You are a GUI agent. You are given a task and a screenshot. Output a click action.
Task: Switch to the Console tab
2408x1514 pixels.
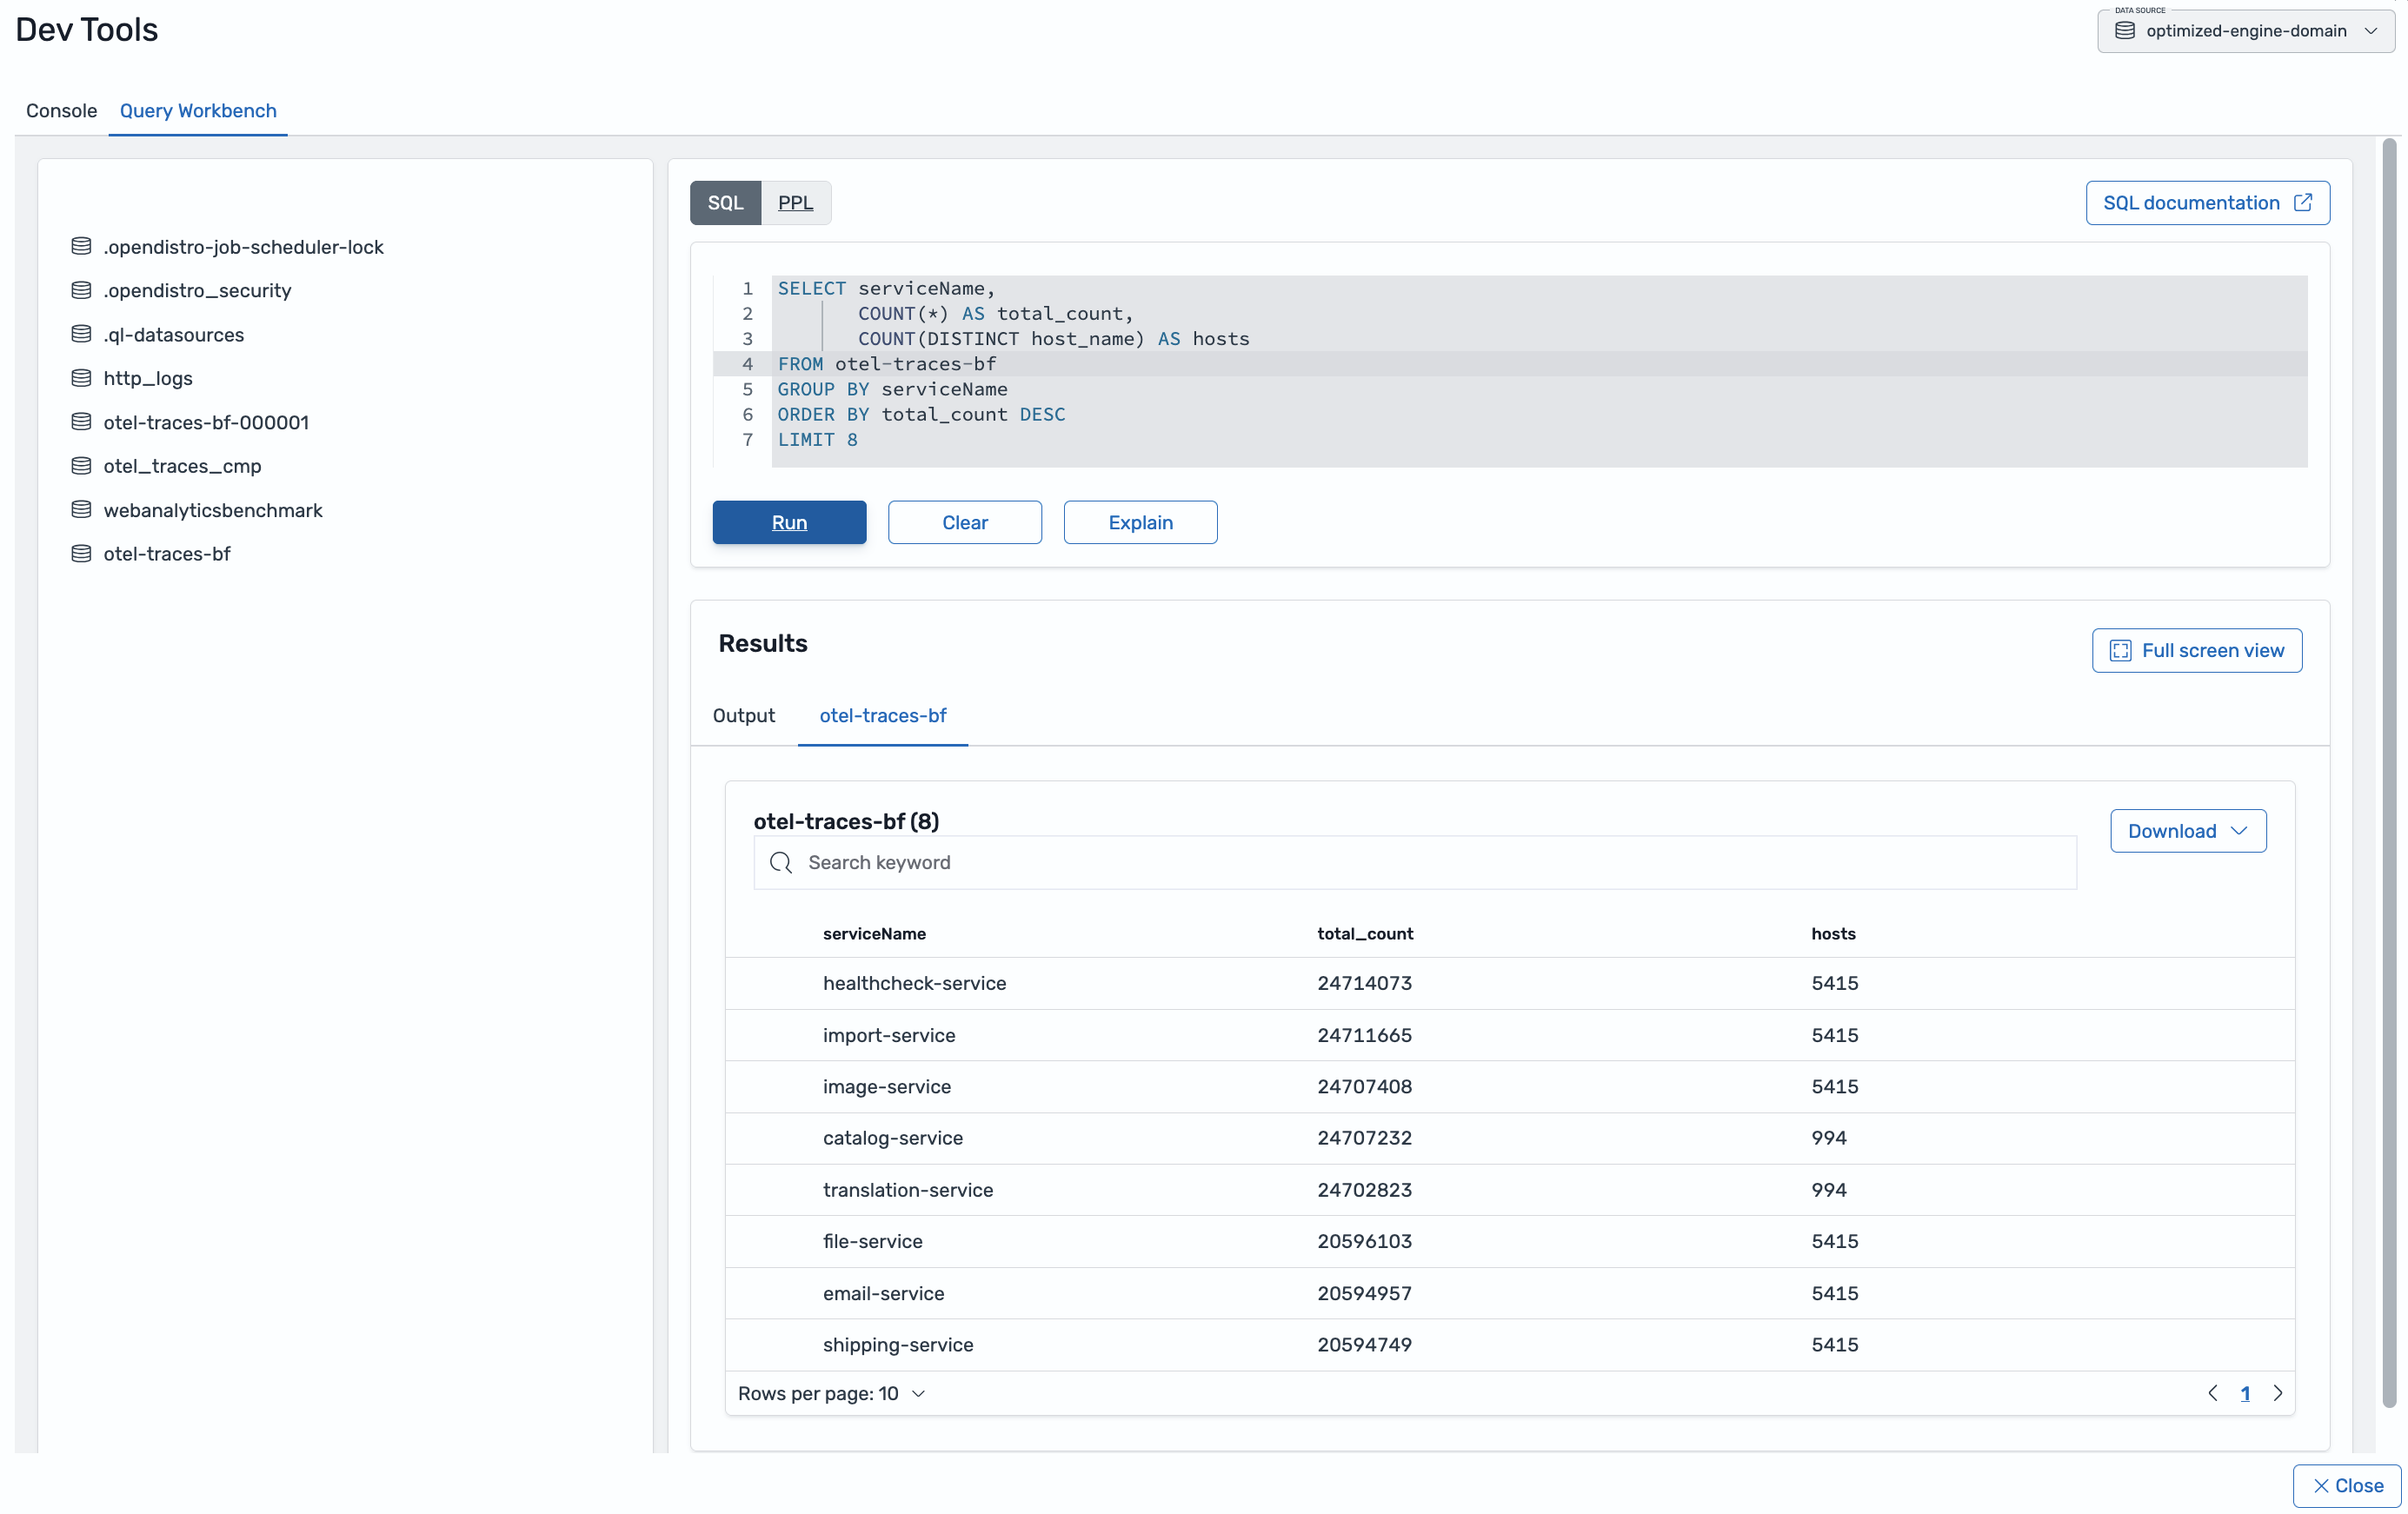[x=61, y=111]
